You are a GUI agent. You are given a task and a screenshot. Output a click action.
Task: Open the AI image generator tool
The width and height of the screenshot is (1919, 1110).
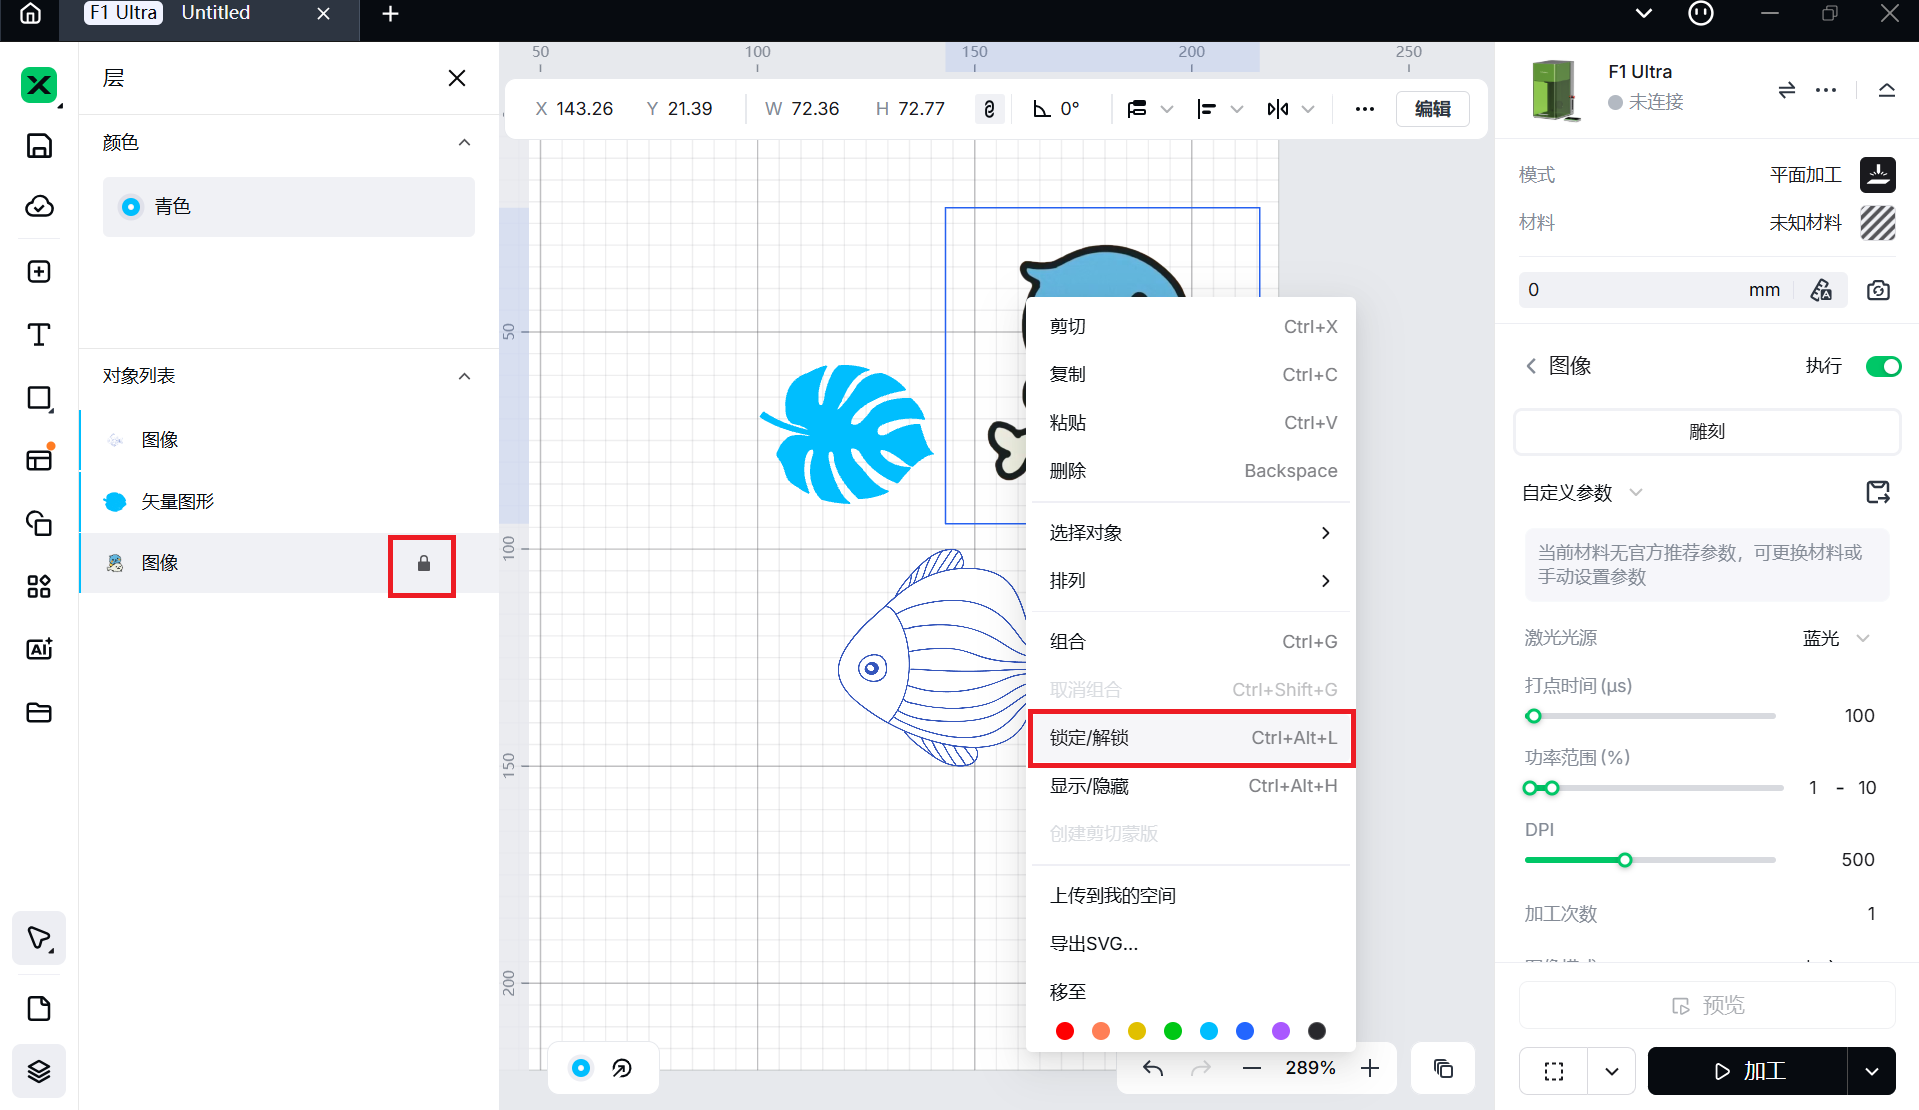[x=39, y=649]
